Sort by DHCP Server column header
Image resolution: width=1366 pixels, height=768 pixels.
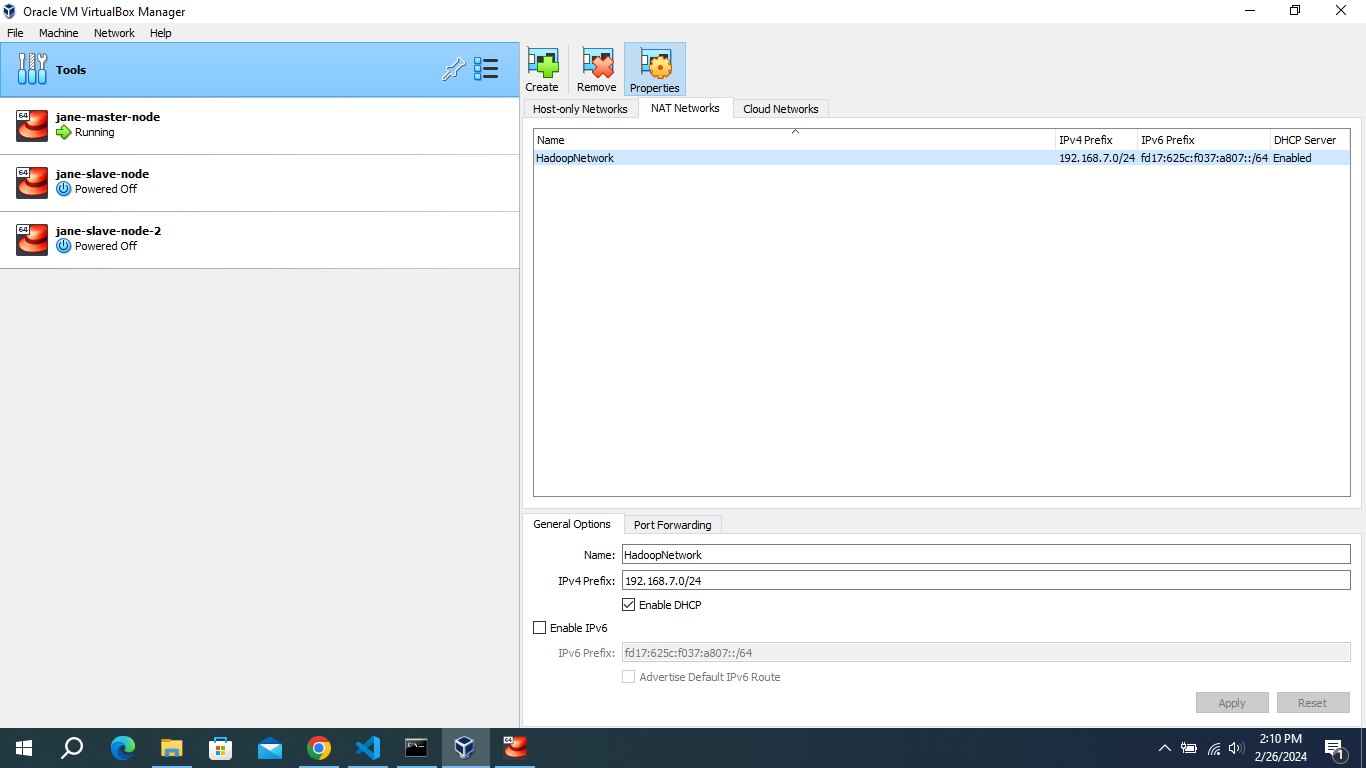pos(1310,140)
